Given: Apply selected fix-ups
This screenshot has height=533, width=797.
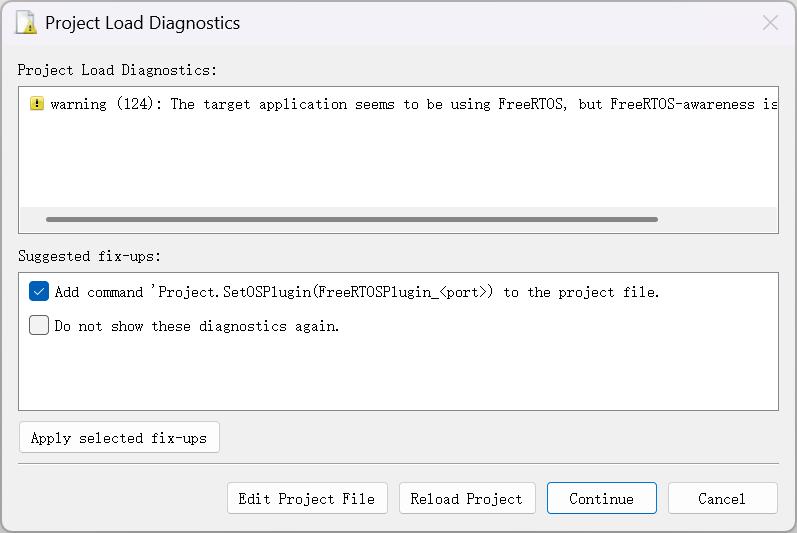Looking at the screenshot, I should [119, 437].
